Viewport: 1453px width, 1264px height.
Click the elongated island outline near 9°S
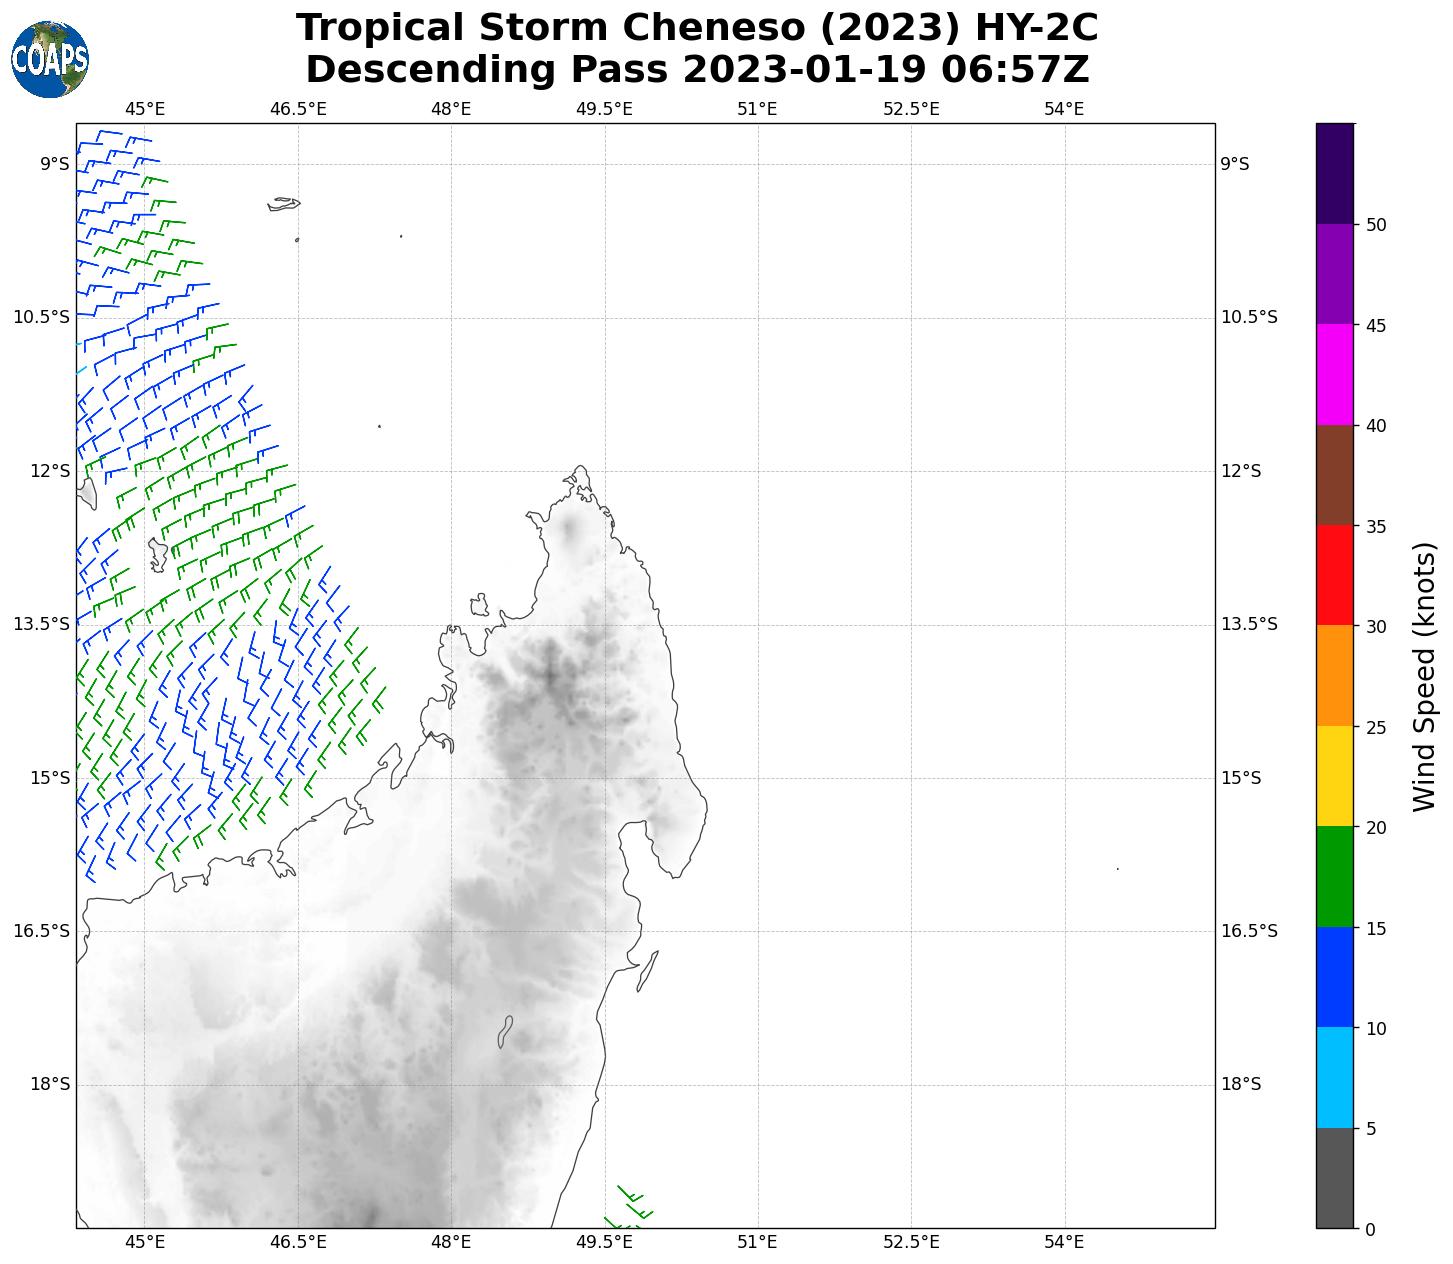point(284,204)
